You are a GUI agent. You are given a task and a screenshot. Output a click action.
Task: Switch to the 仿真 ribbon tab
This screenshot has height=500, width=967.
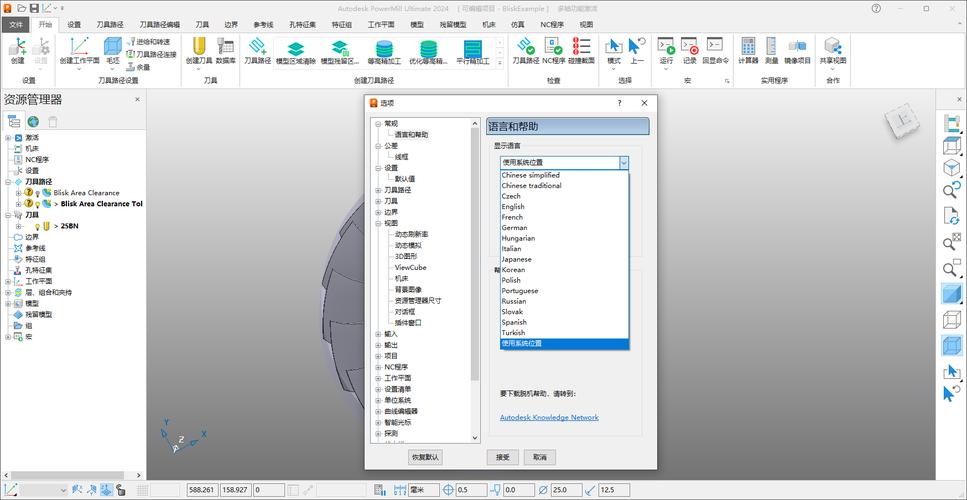[x=517, y=25]
